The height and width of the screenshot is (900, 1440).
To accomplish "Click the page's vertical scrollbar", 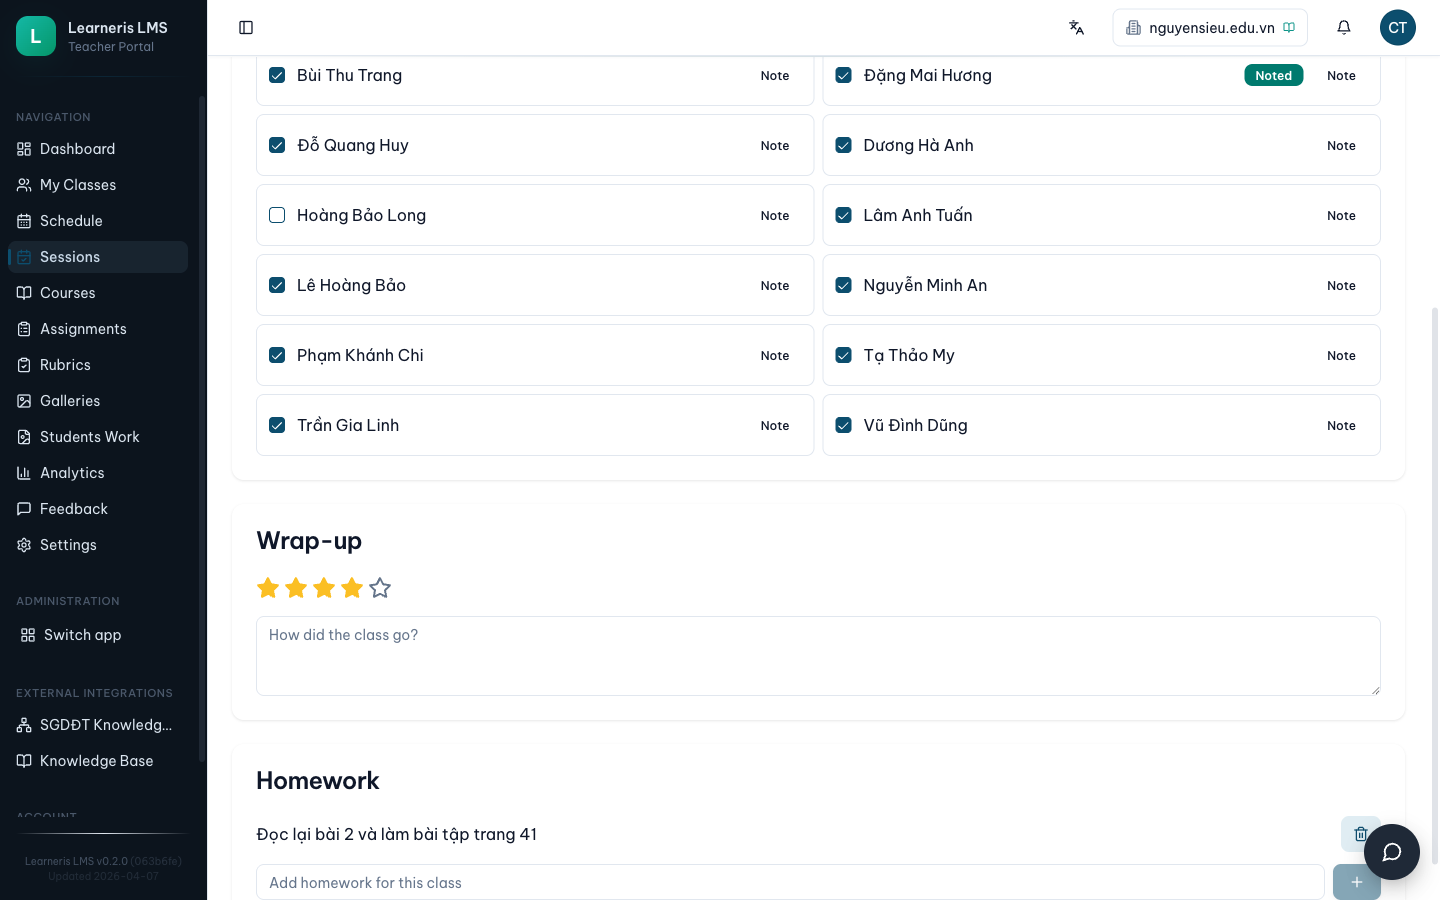I will click(1435, 585).
